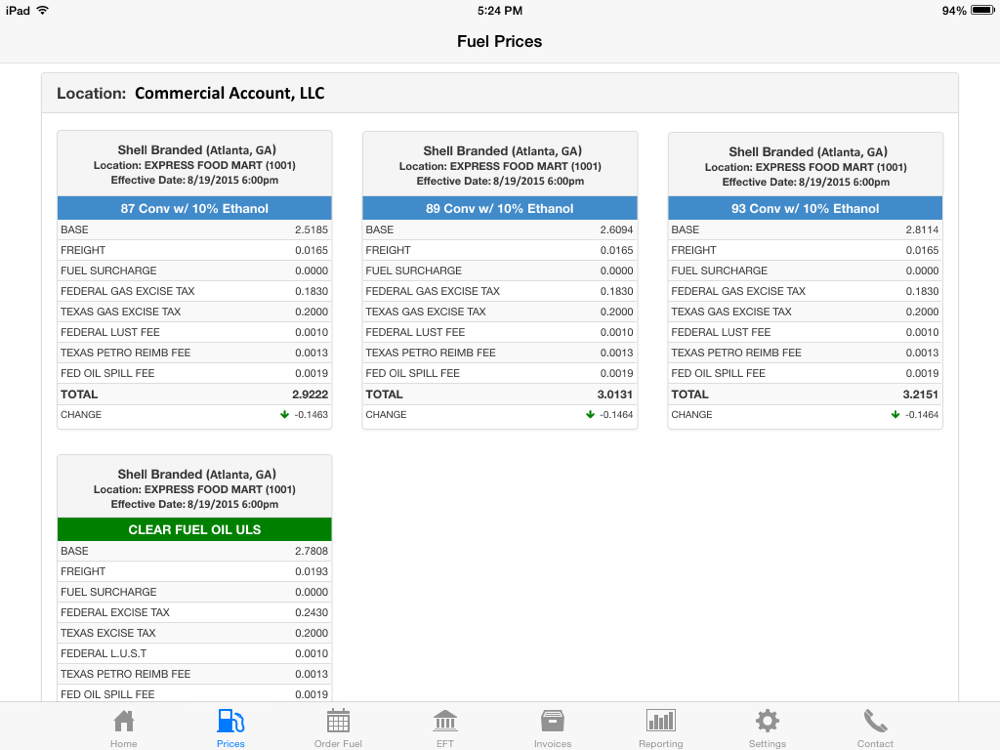This screenshot has width=1000, height=750.
Task: Click BASE value 2.7808
Action: pos(311,551)
